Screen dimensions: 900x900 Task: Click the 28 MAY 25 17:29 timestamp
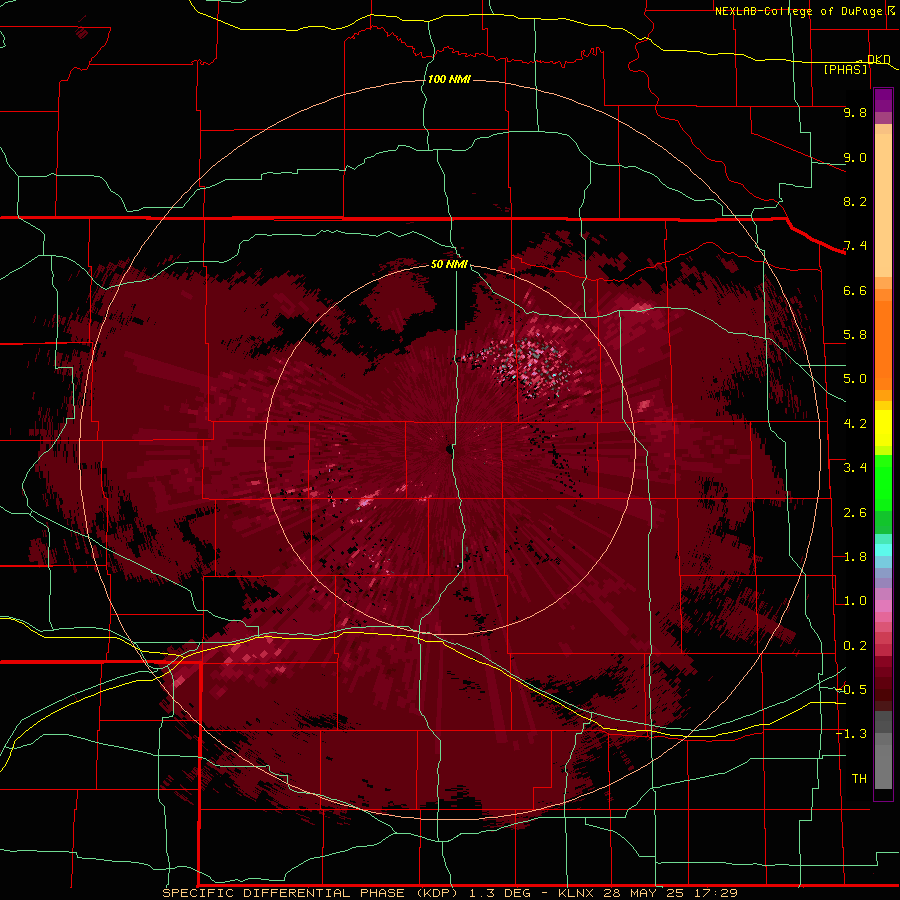(670, 893)
